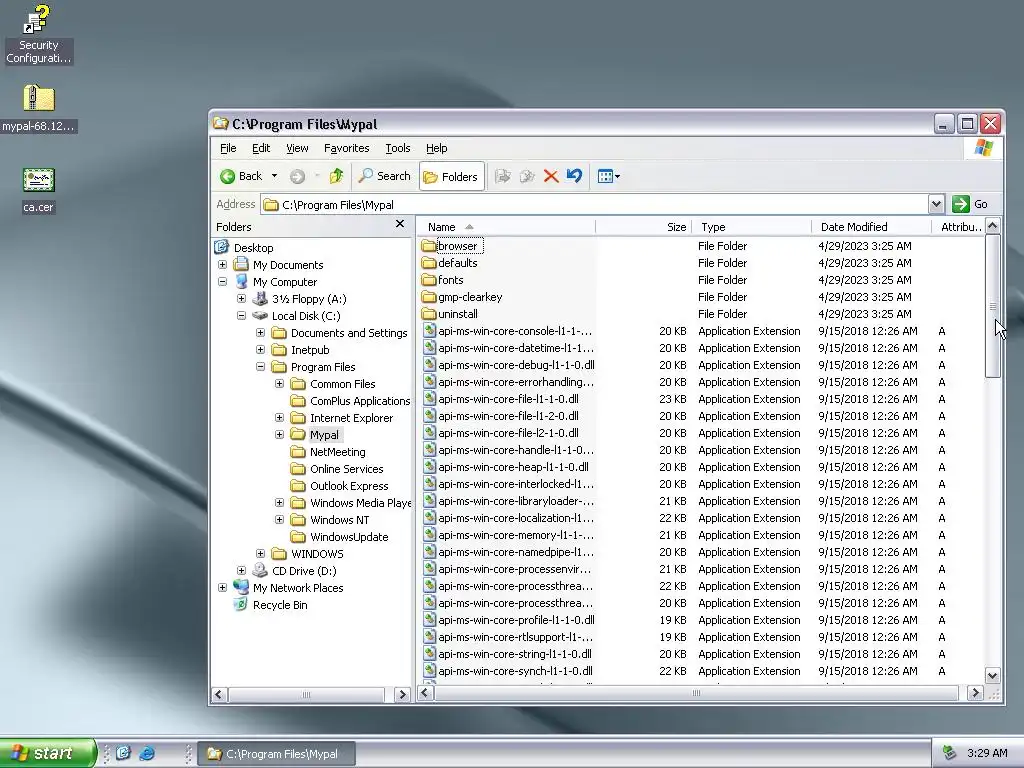Select the uninstall folder
Screen dimensions: 1024x768
pyautogui.click(x=458, y=314)
